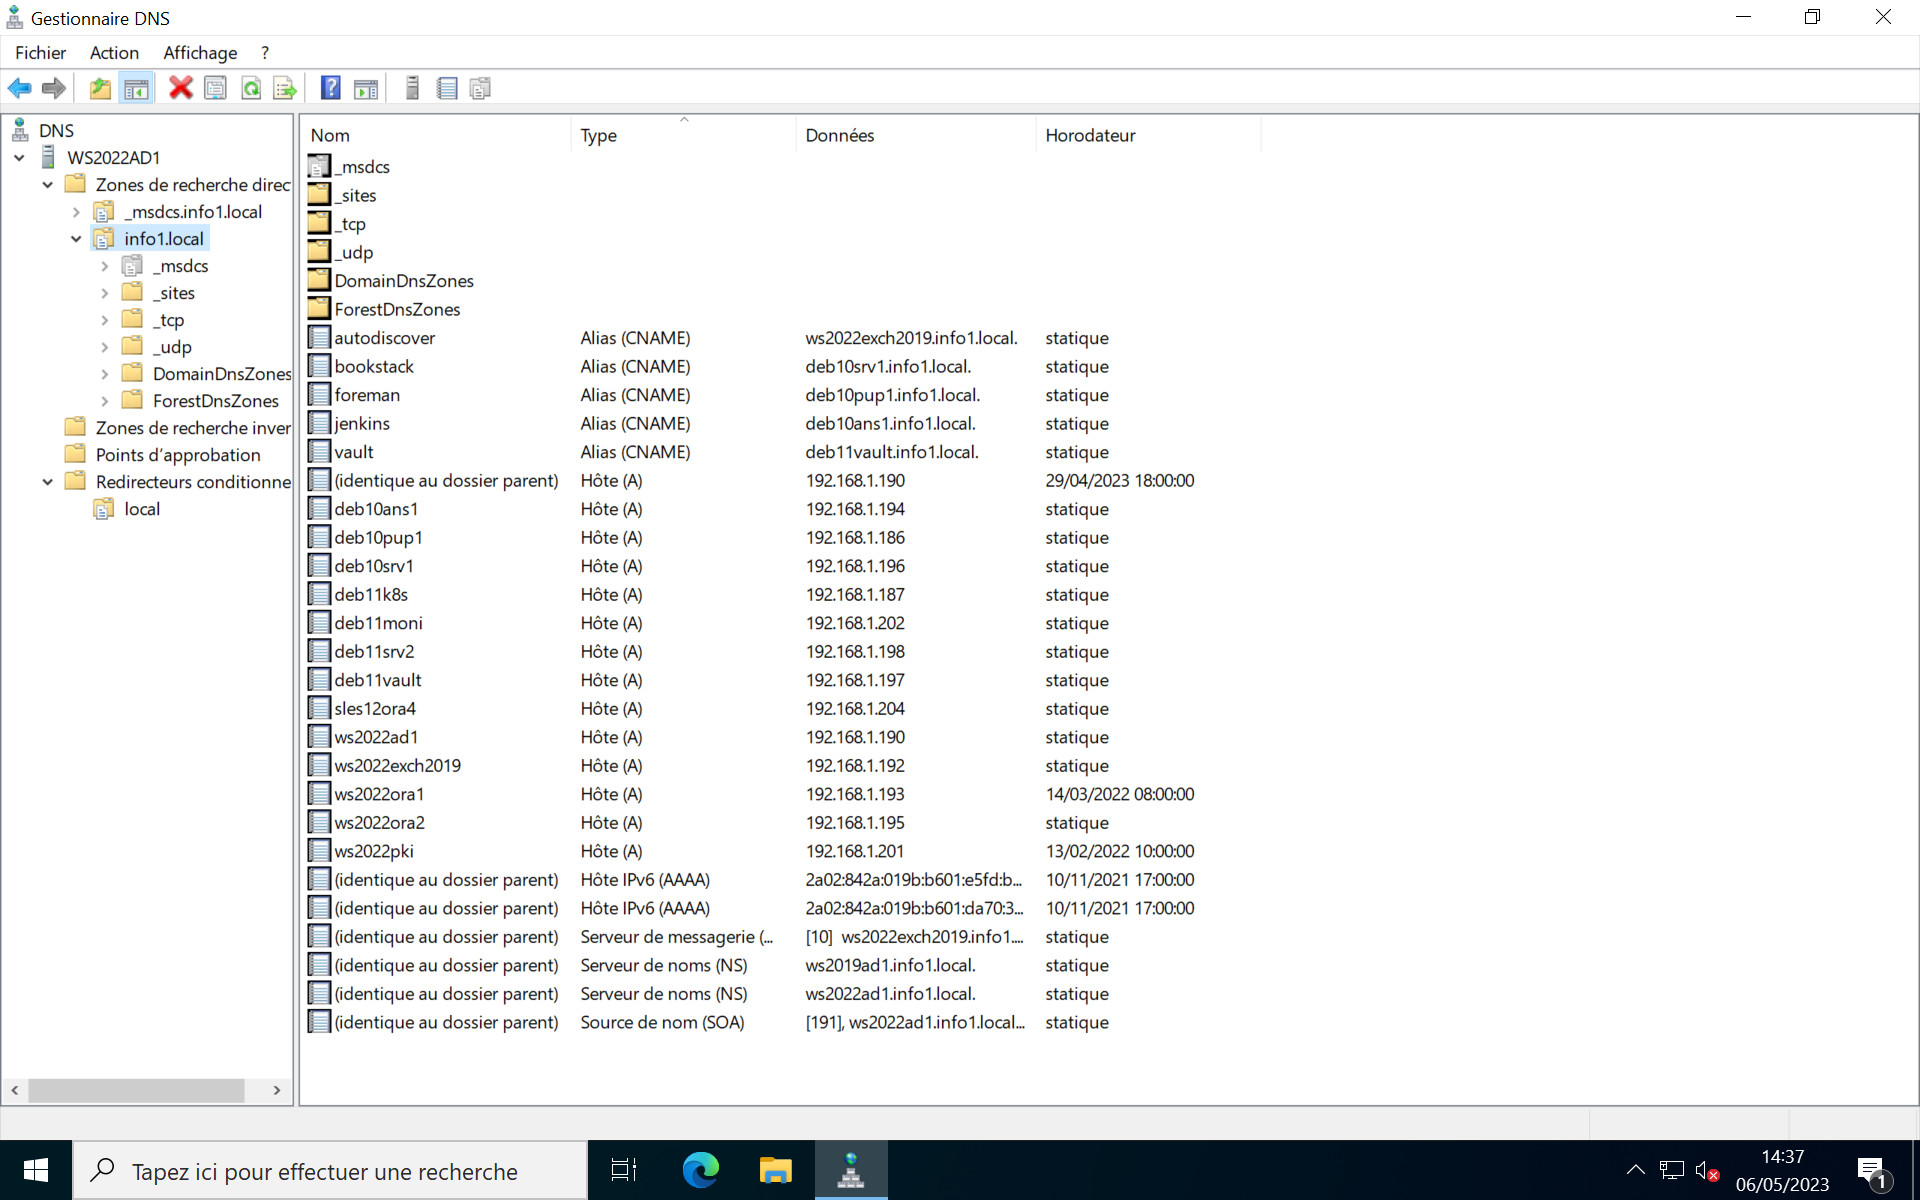Click the tree pane horizontal scrollbar

click(x=136, y=1090)
